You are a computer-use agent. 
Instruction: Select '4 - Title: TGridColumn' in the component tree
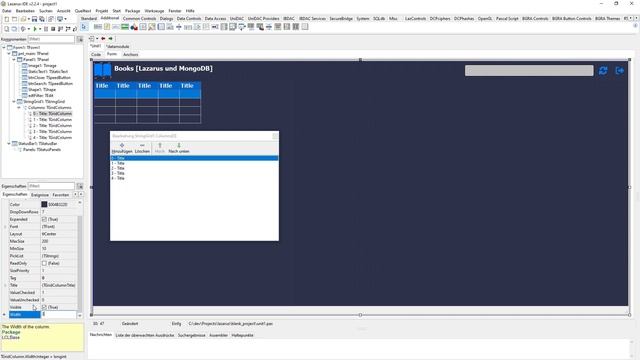pos(52,138)
